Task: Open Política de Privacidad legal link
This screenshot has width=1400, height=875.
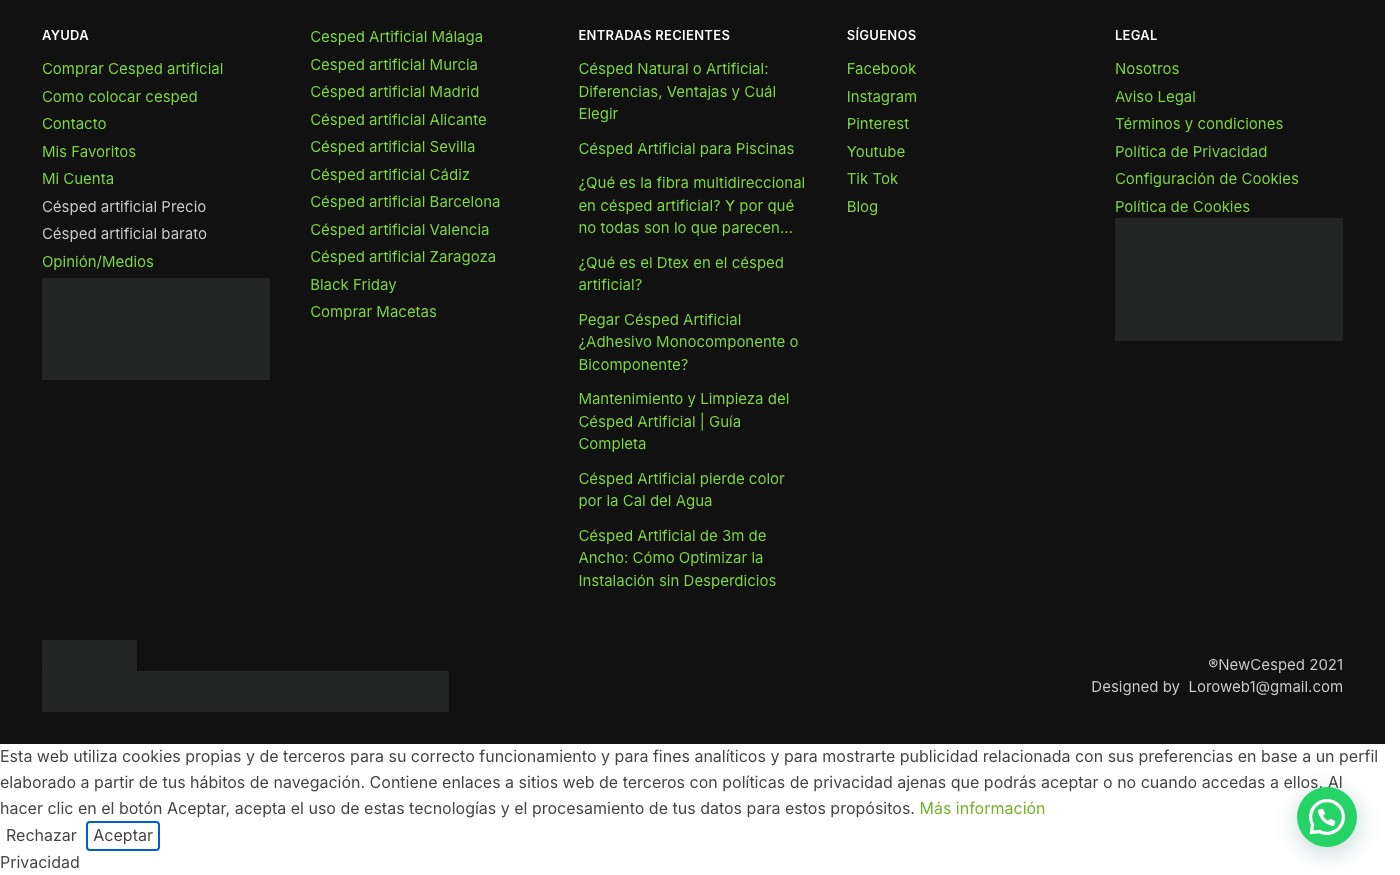Action: click(1190, 152)
